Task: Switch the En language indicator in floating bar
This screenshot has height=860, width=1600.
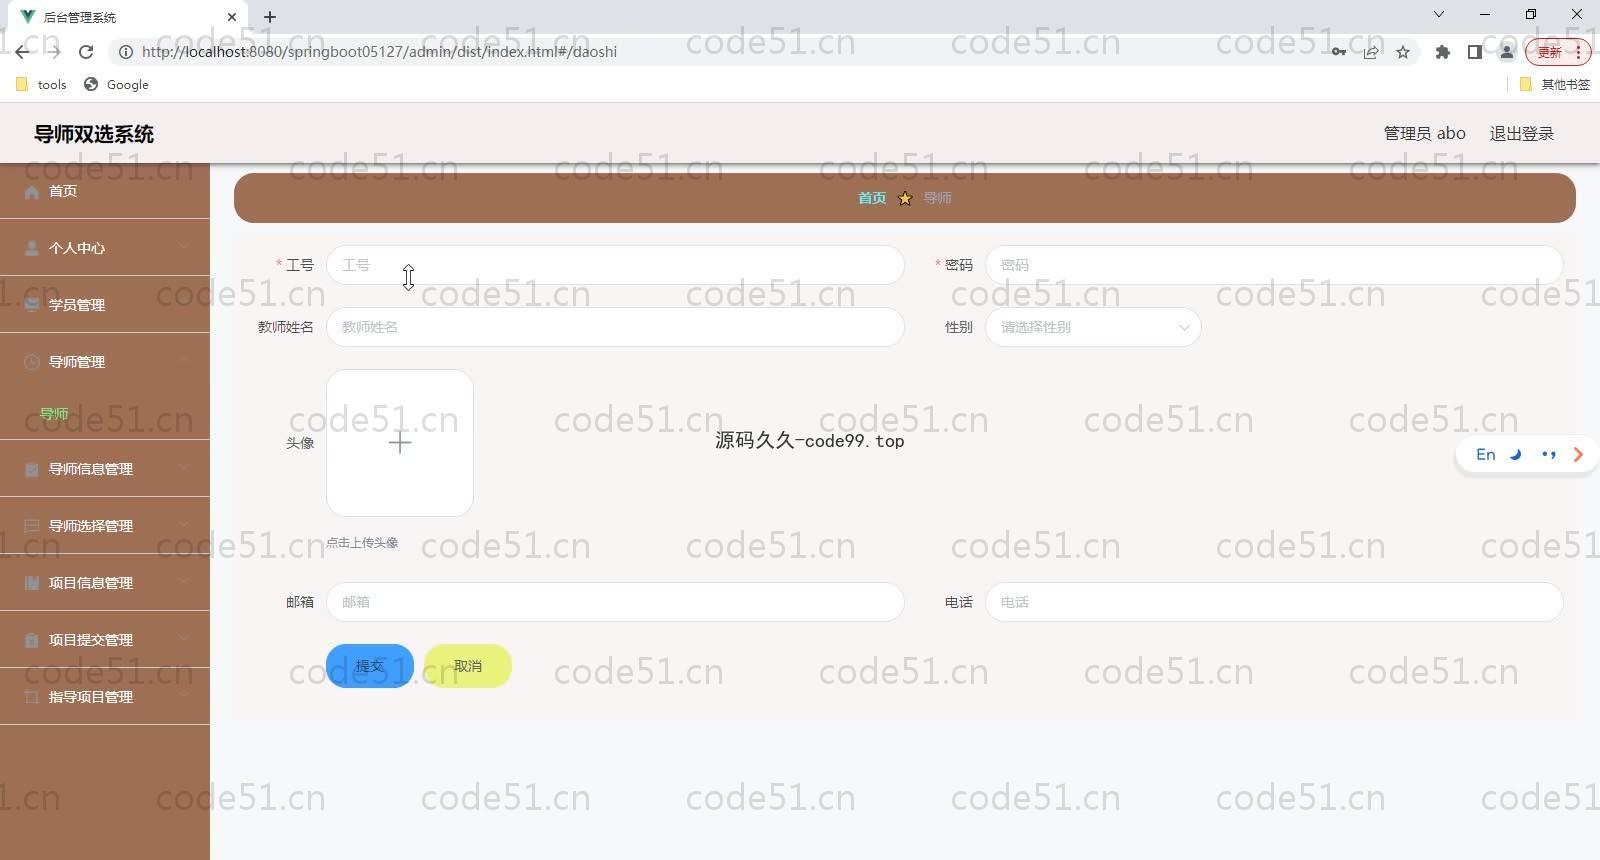Action: click(x=1486, y=454)
